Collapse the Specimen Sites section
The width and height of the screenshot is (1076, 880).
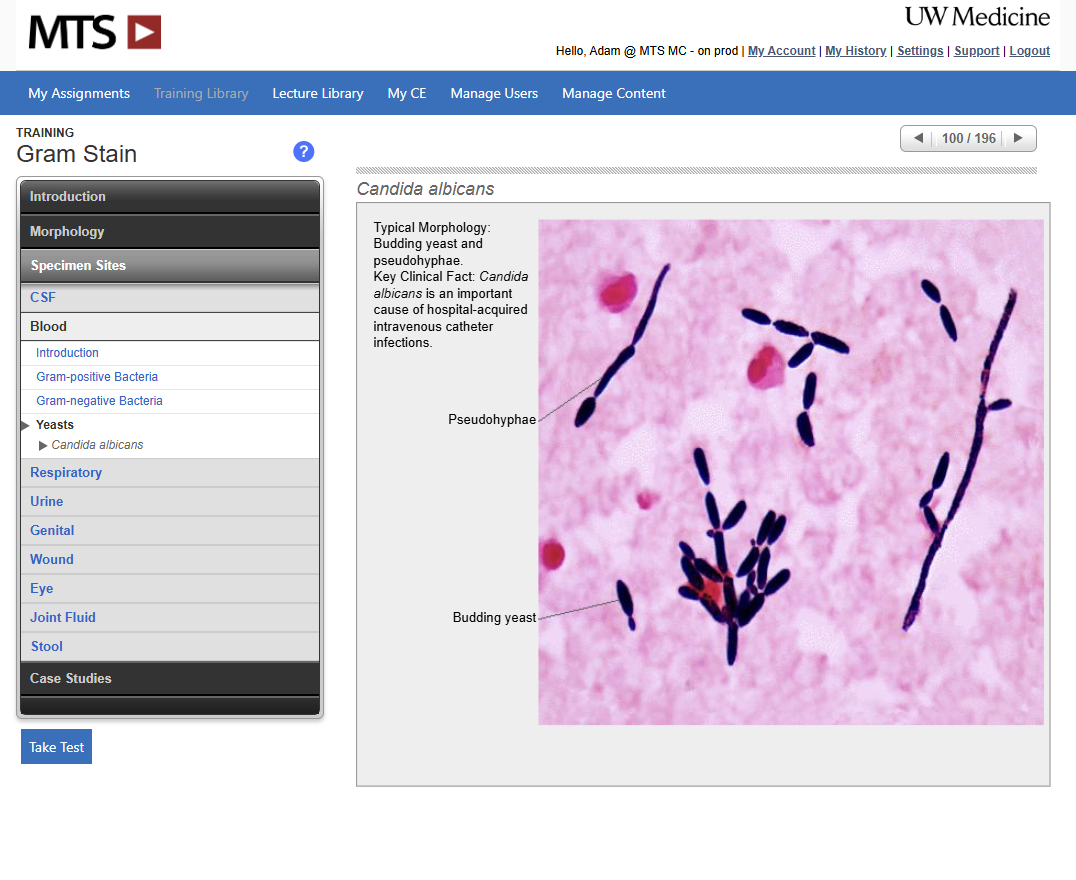170,266
